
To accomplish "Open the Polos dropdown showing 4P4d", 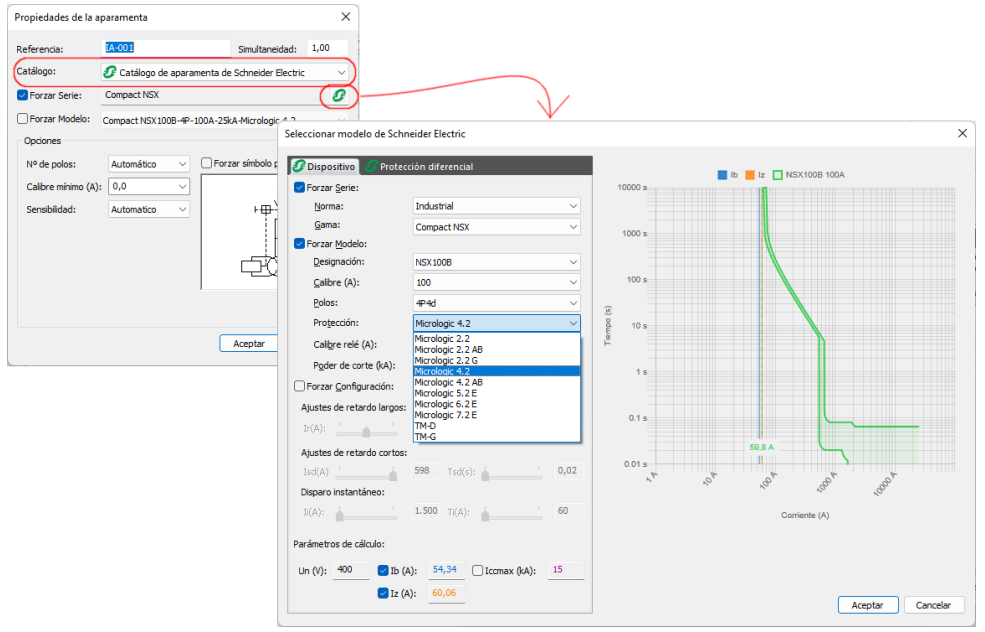I will coord(496,303).
